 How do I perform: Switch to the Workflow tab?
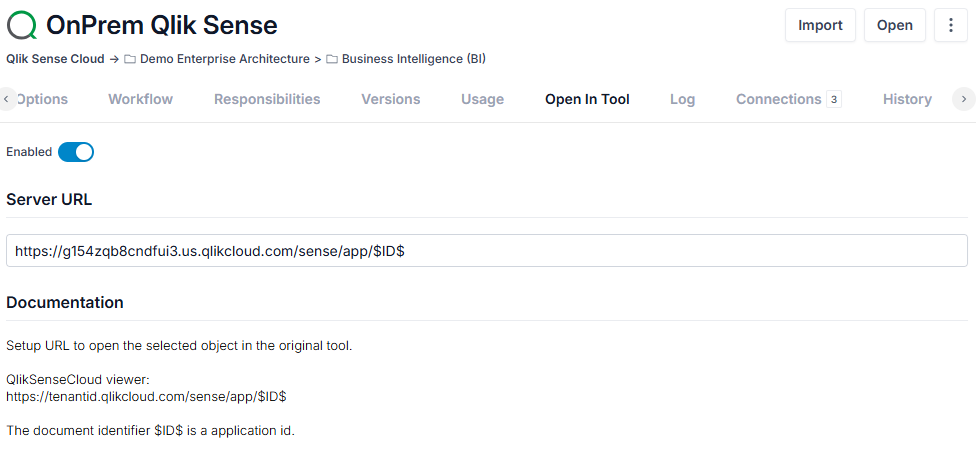coord(141,99)
